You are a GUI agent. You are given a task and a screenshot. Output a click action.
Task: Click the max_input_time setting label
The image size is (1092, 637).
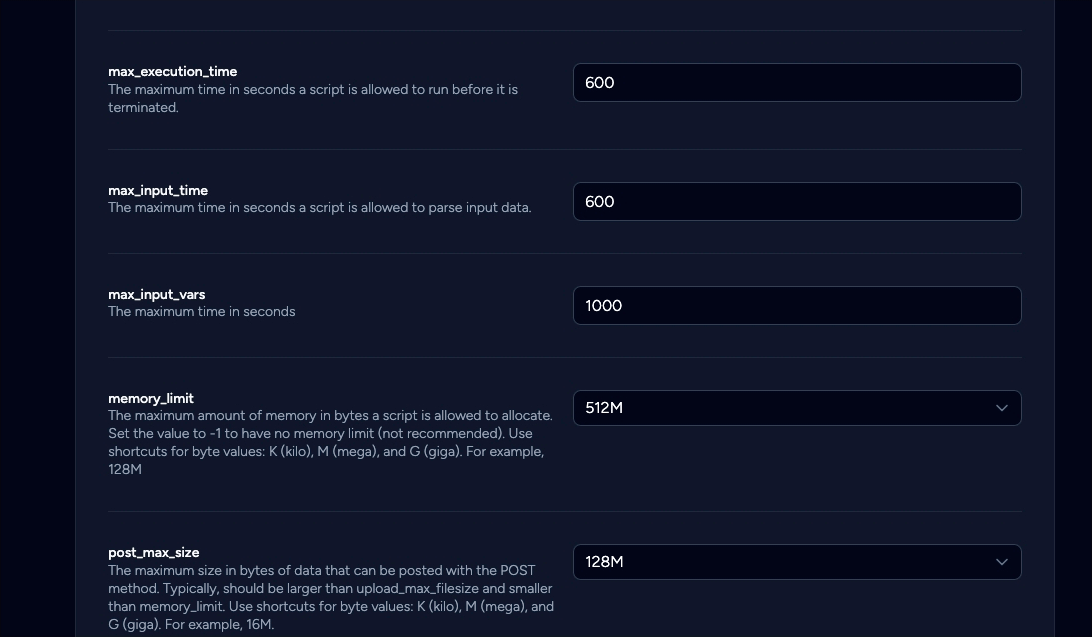[x=158, y=190]
